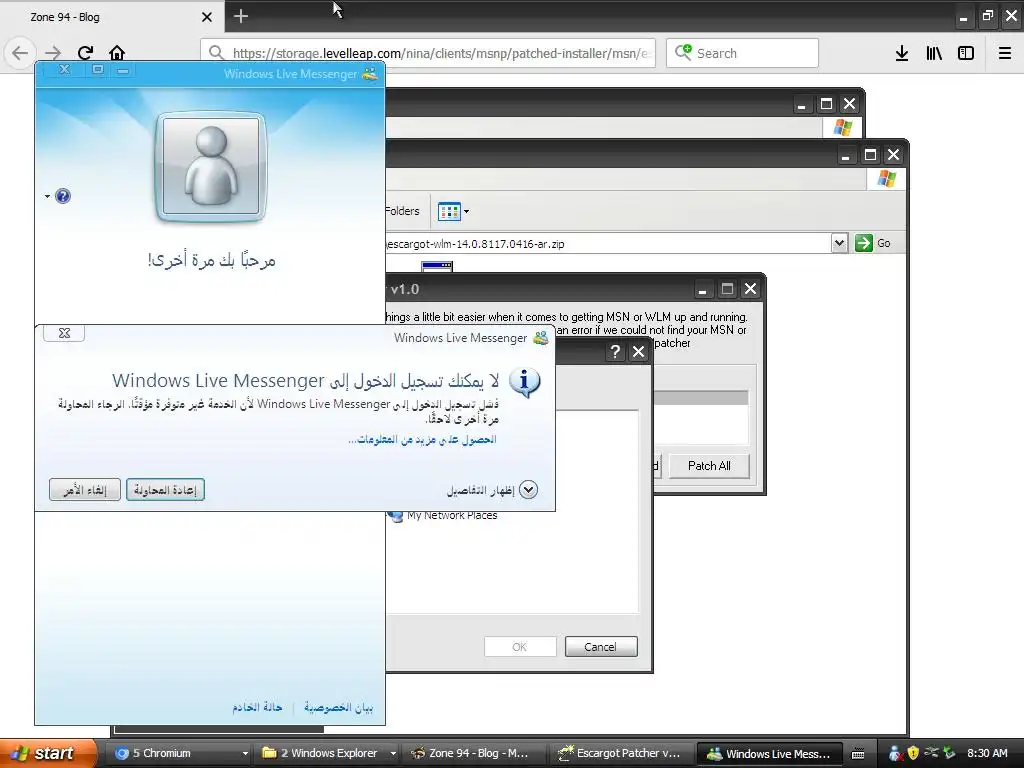The width and height of the screenshot is (1024, 768).
Task: Click Messenger signed-out tray icon
Action: [x=895, y=753]
